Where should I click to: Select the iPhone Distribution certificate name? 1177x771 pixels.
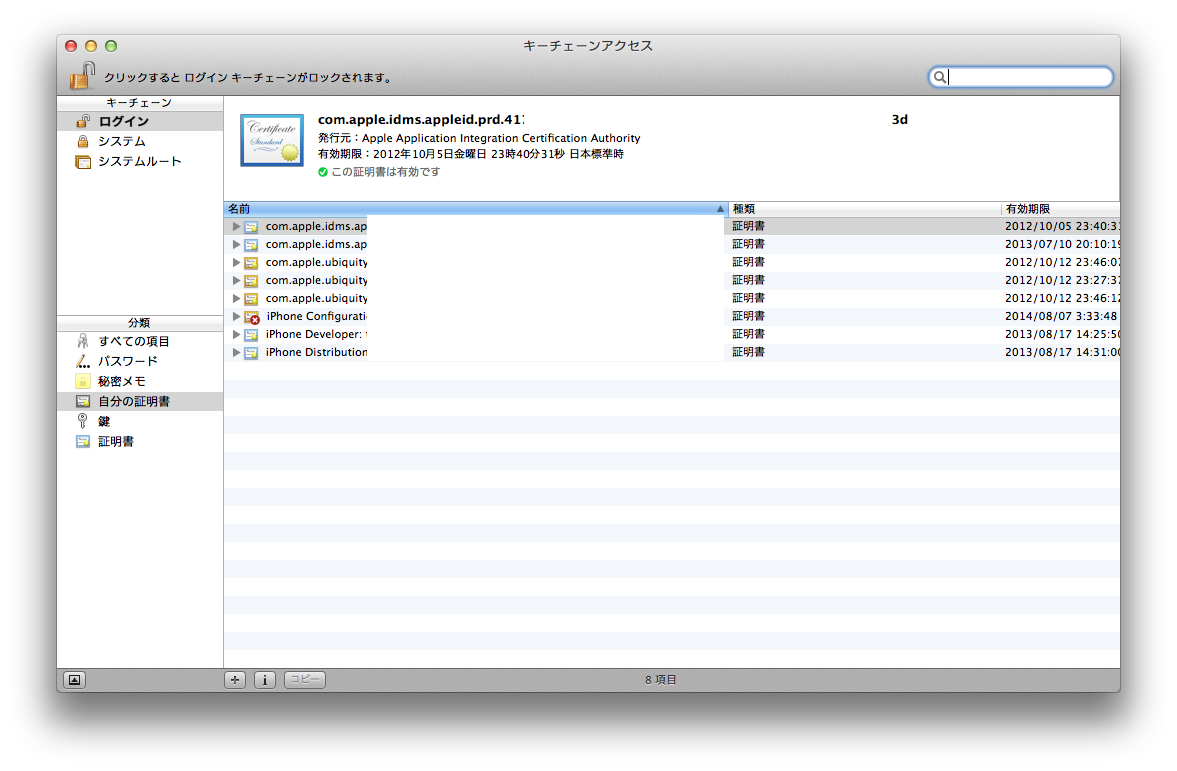[316, 352]
